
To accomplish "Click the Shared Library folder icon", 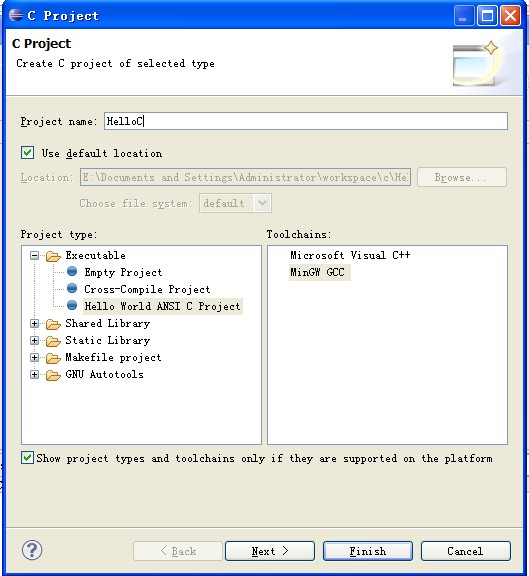I will [x=53, y=324].
